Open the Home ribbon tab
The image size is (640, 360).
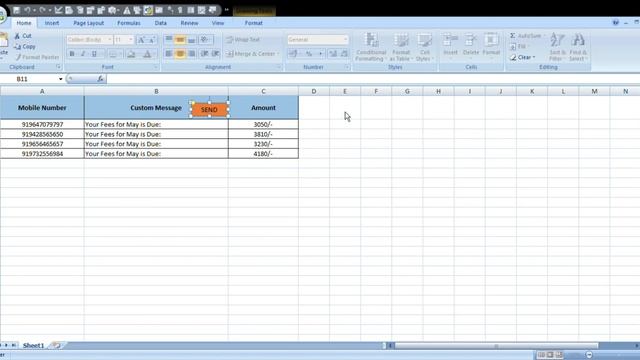click(x=24, y=23)
